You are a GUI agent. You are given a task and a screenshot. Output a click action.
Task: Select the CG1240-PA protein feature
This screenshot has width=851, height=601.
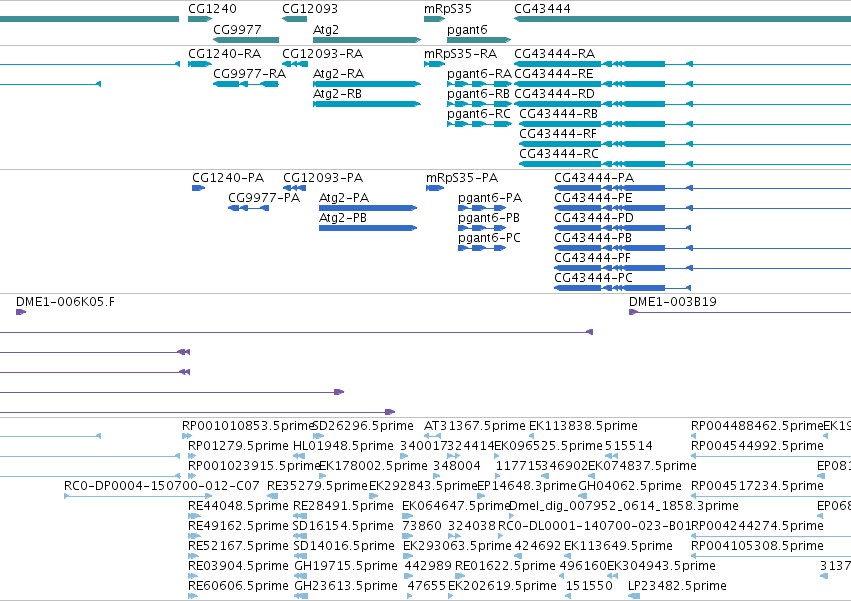click(199, 188)
